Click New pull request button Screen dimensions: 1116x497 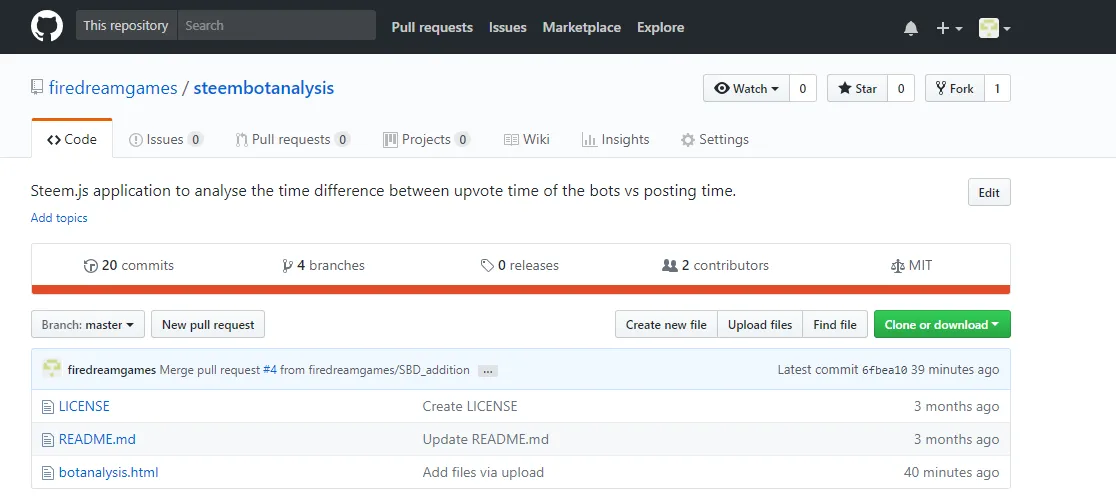208,324
